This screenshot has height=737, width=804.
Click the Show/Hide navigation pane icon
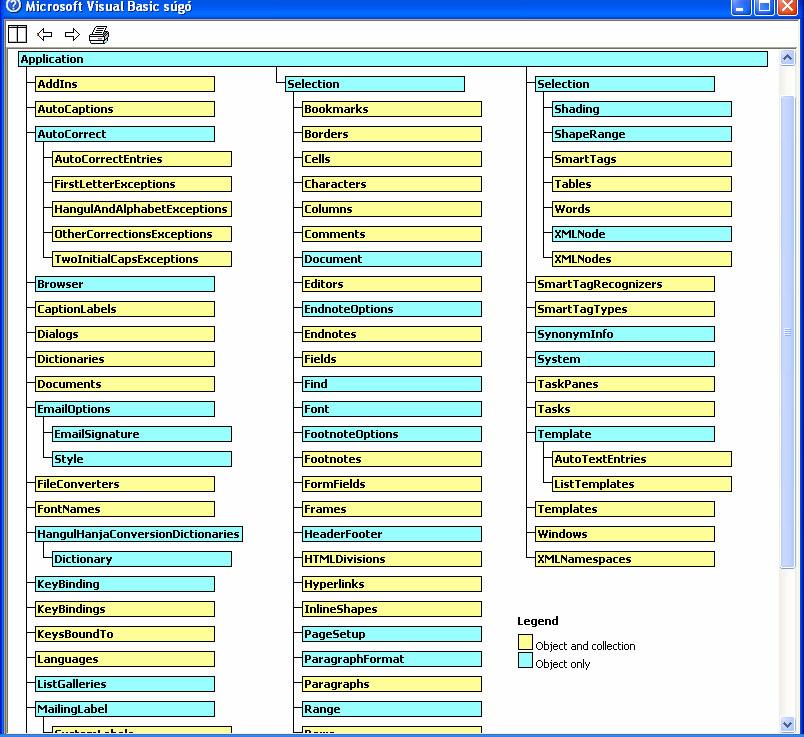tap(17, 34)
